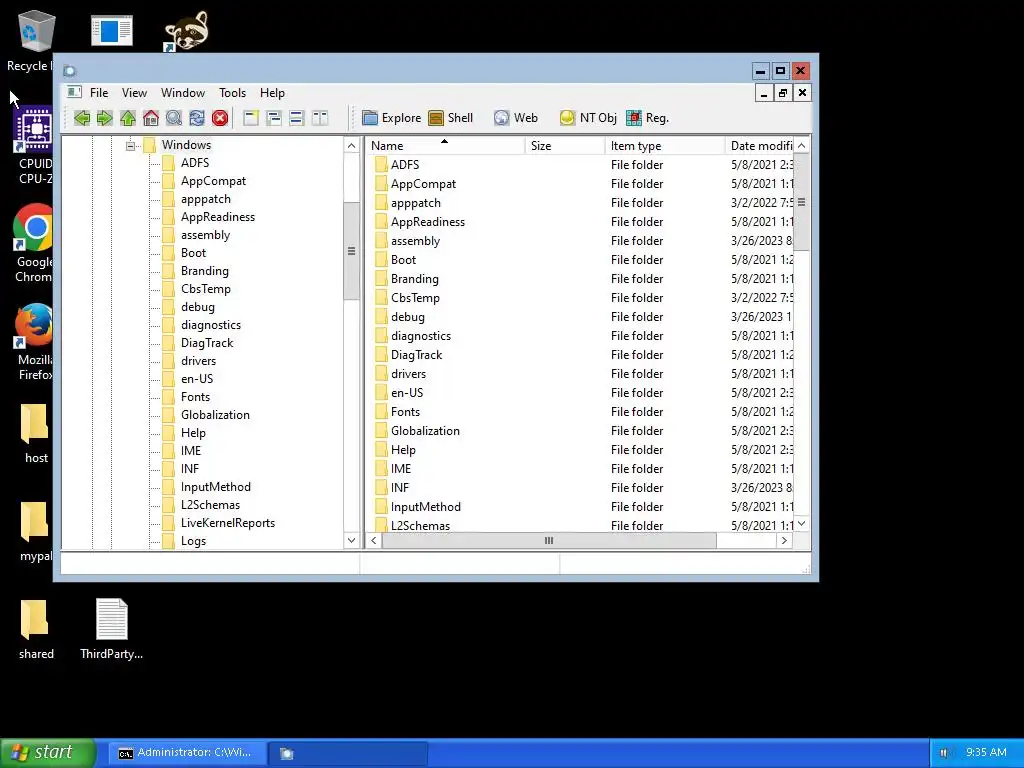Viewport: 1024px width, 768px height.
Task: Click the file list horizontal scrollbar thumb
Action: coord(549,541)
